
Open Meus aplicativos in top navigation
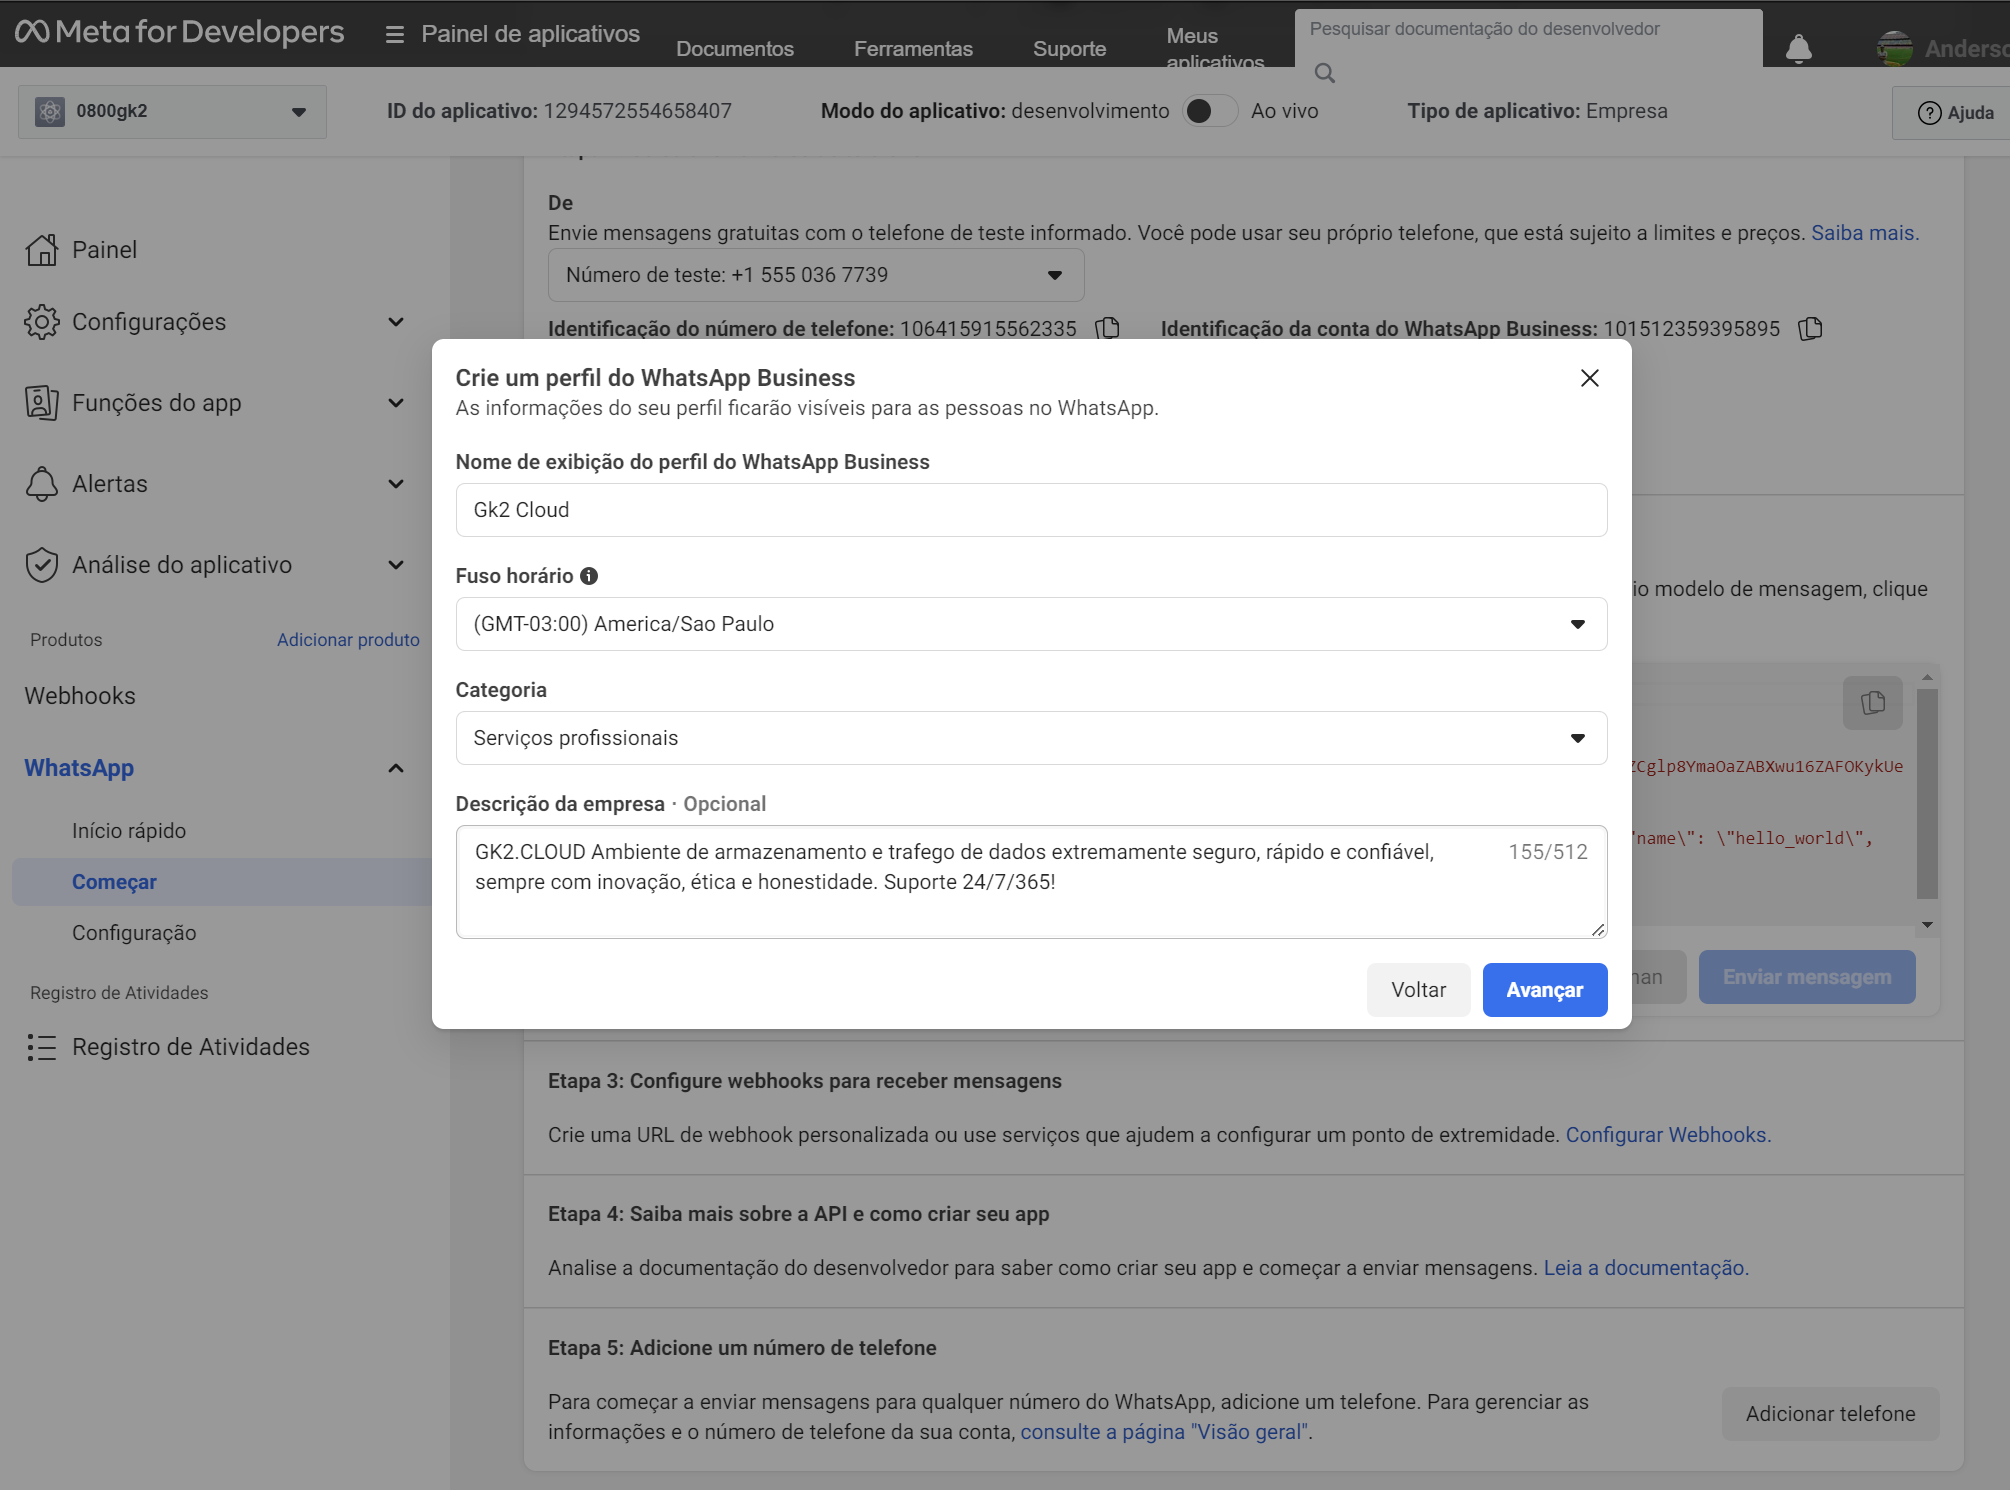(x=1215, y=47)
